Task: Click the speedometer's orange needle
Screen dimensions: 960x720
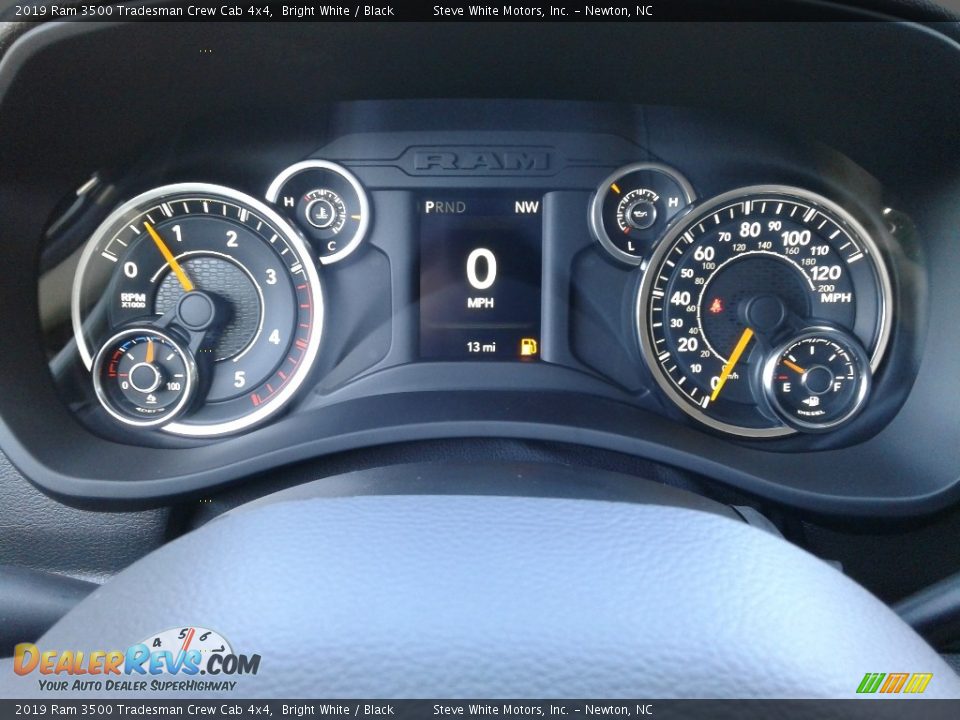Action: [732, 364]
